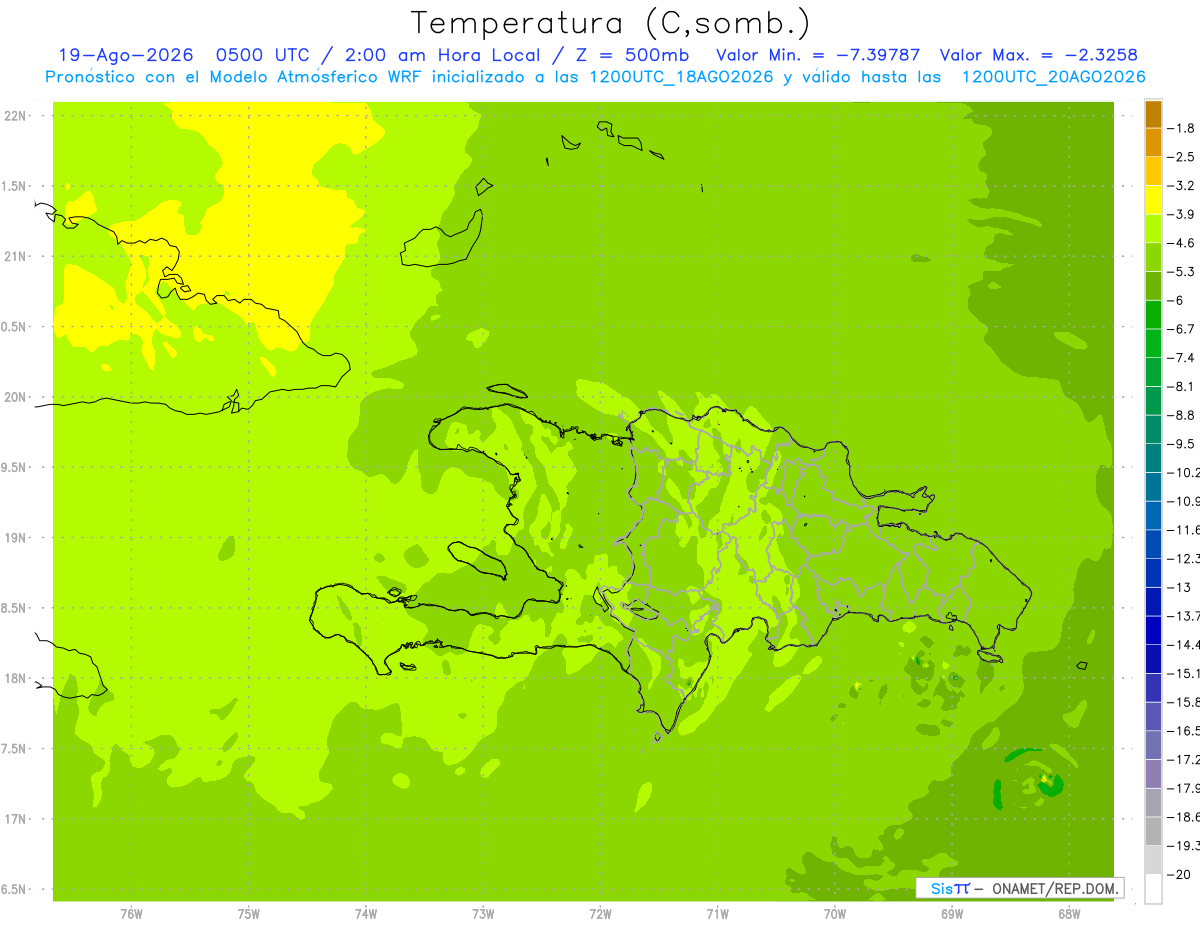1200x927 pixels.
Task: Select the "21N" latitude label
Action: (x=16, y=256)
